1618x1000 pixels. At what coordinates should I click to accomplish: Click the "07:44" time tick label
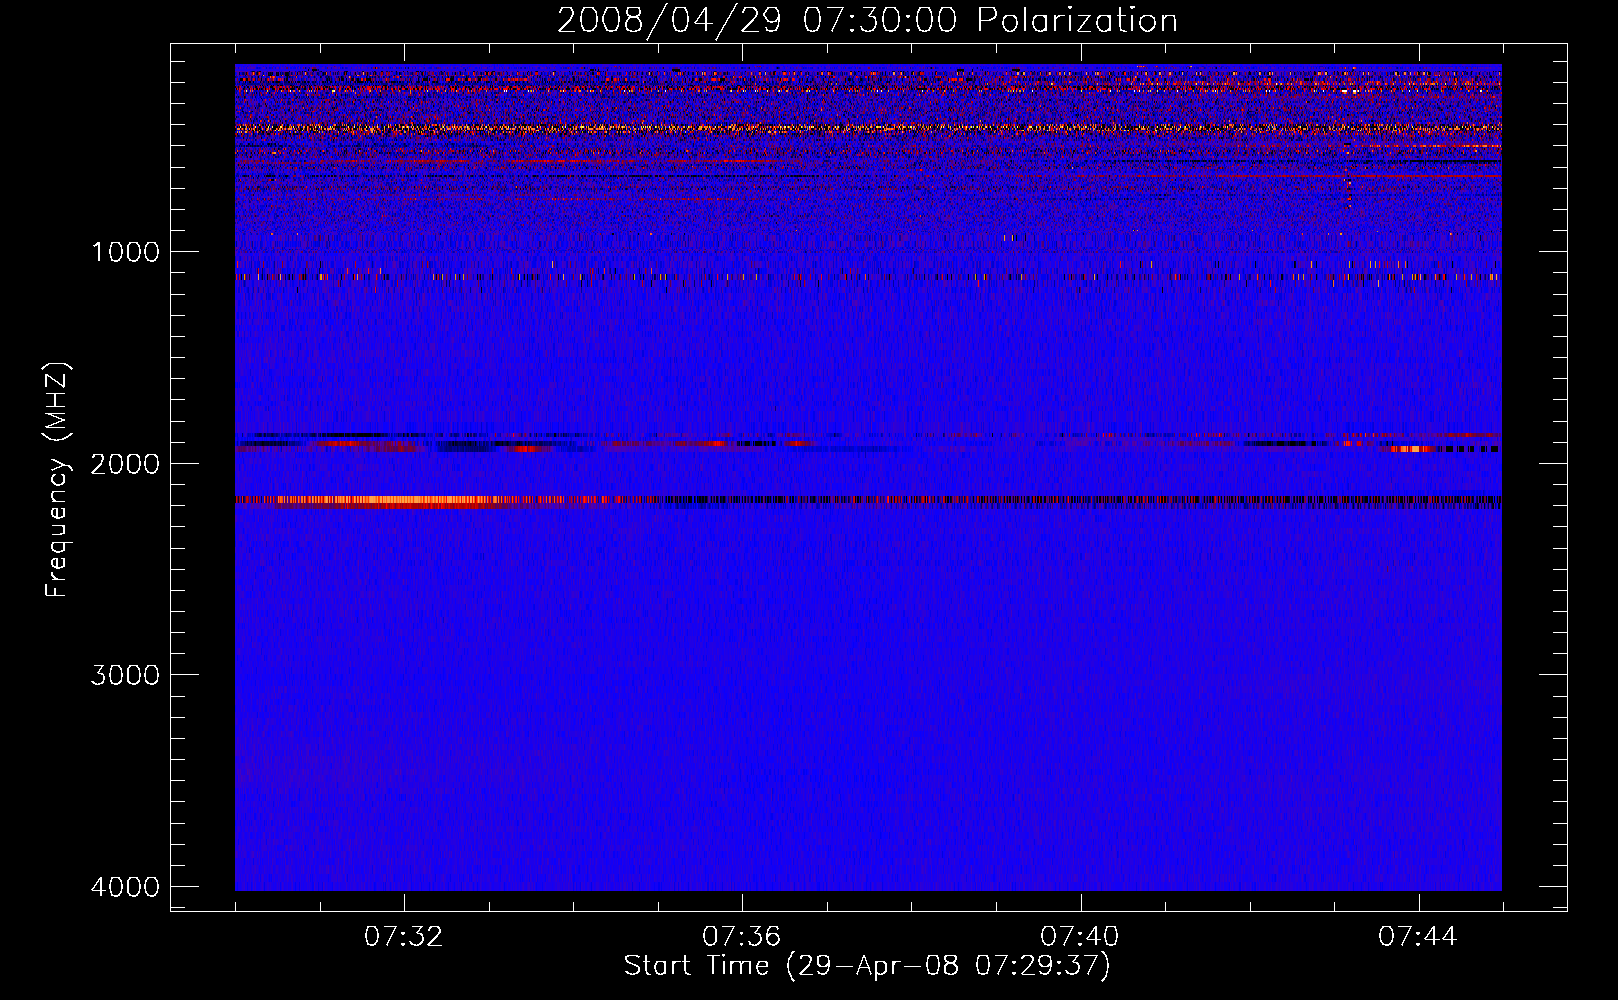1418,937
